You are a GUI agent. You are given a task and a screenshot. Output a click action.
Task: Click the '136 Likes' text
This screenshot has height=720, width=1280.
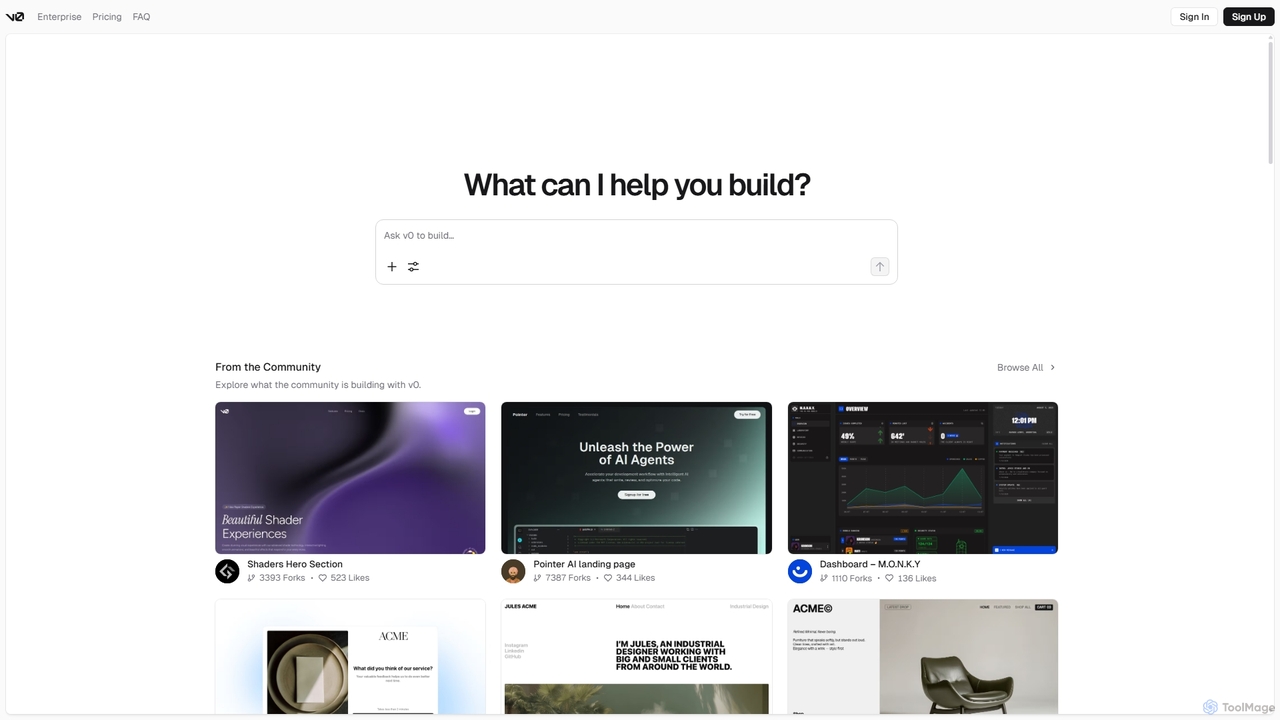[917, 578]
